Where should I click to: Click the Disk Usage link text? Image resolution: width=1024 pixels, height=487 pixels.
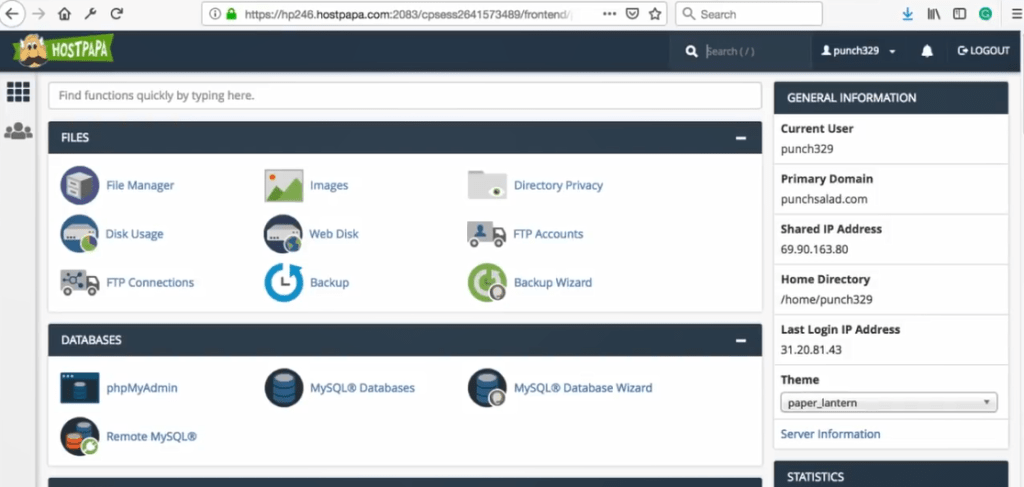coord(135,234)
